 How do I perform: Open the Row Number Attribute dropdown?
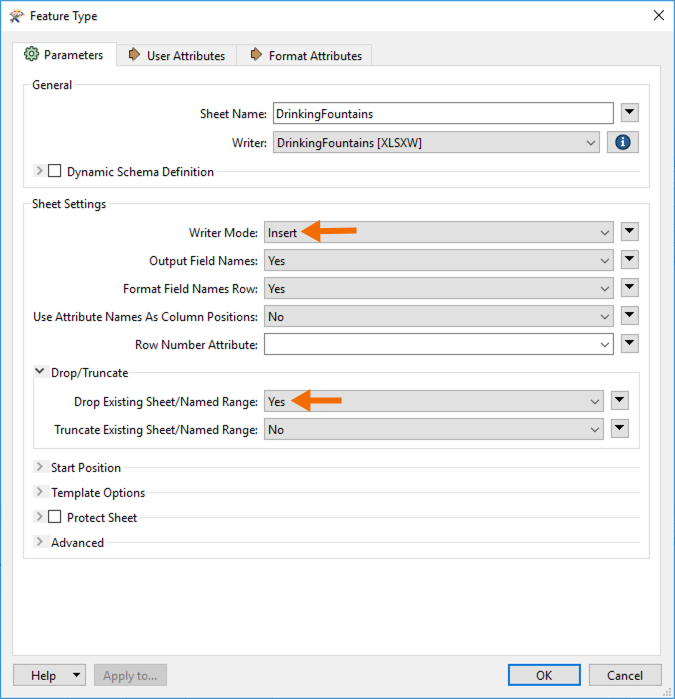coord(439,344)
